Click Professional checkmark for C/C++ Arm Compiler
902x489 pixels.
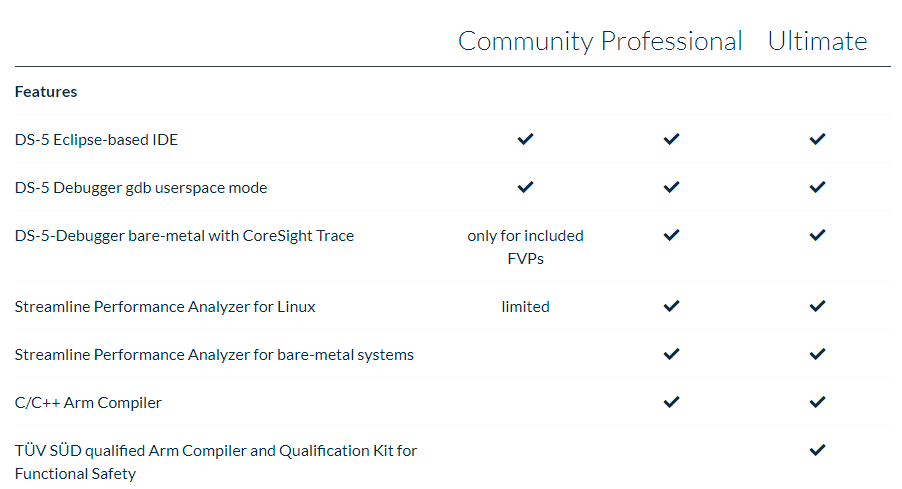click(671, 402)
